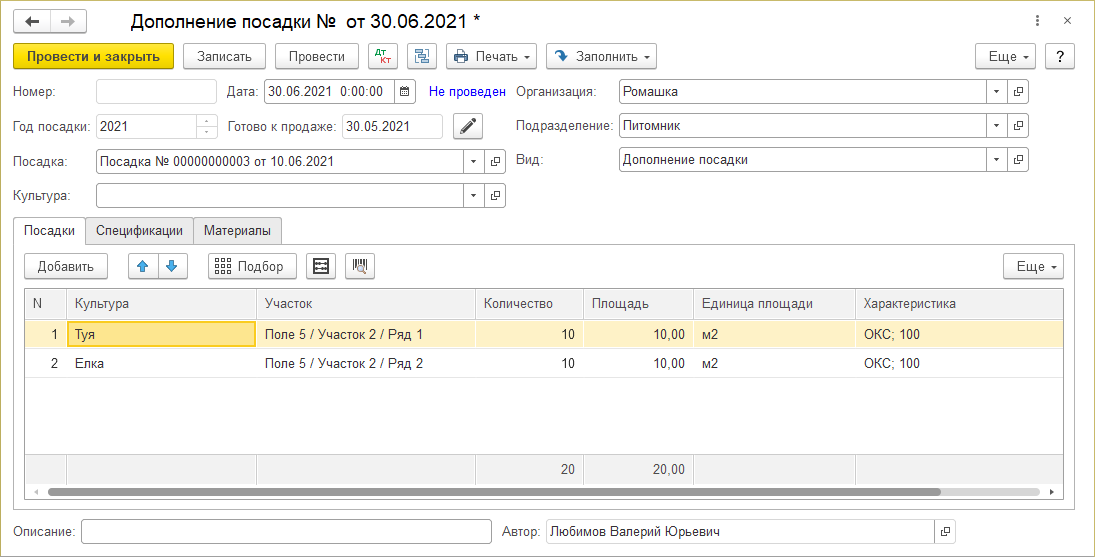Open the Печать print menu
This screenshot has height=557, width=1095.
coord(491,57)
